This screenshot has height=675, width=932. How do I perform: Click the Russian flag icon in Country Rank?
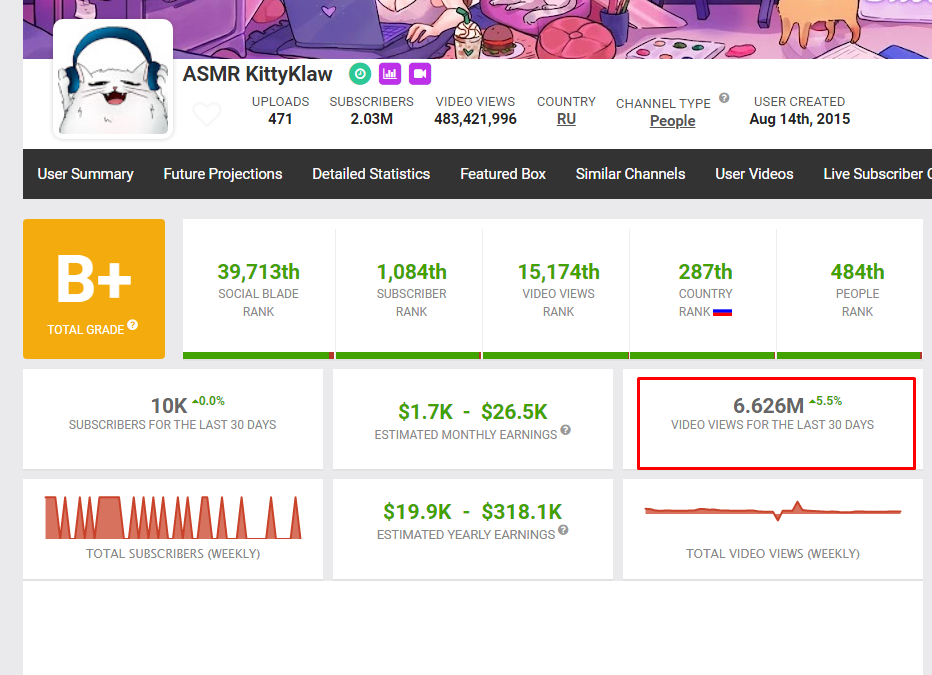pyautogui.click(x=722, y=312)
